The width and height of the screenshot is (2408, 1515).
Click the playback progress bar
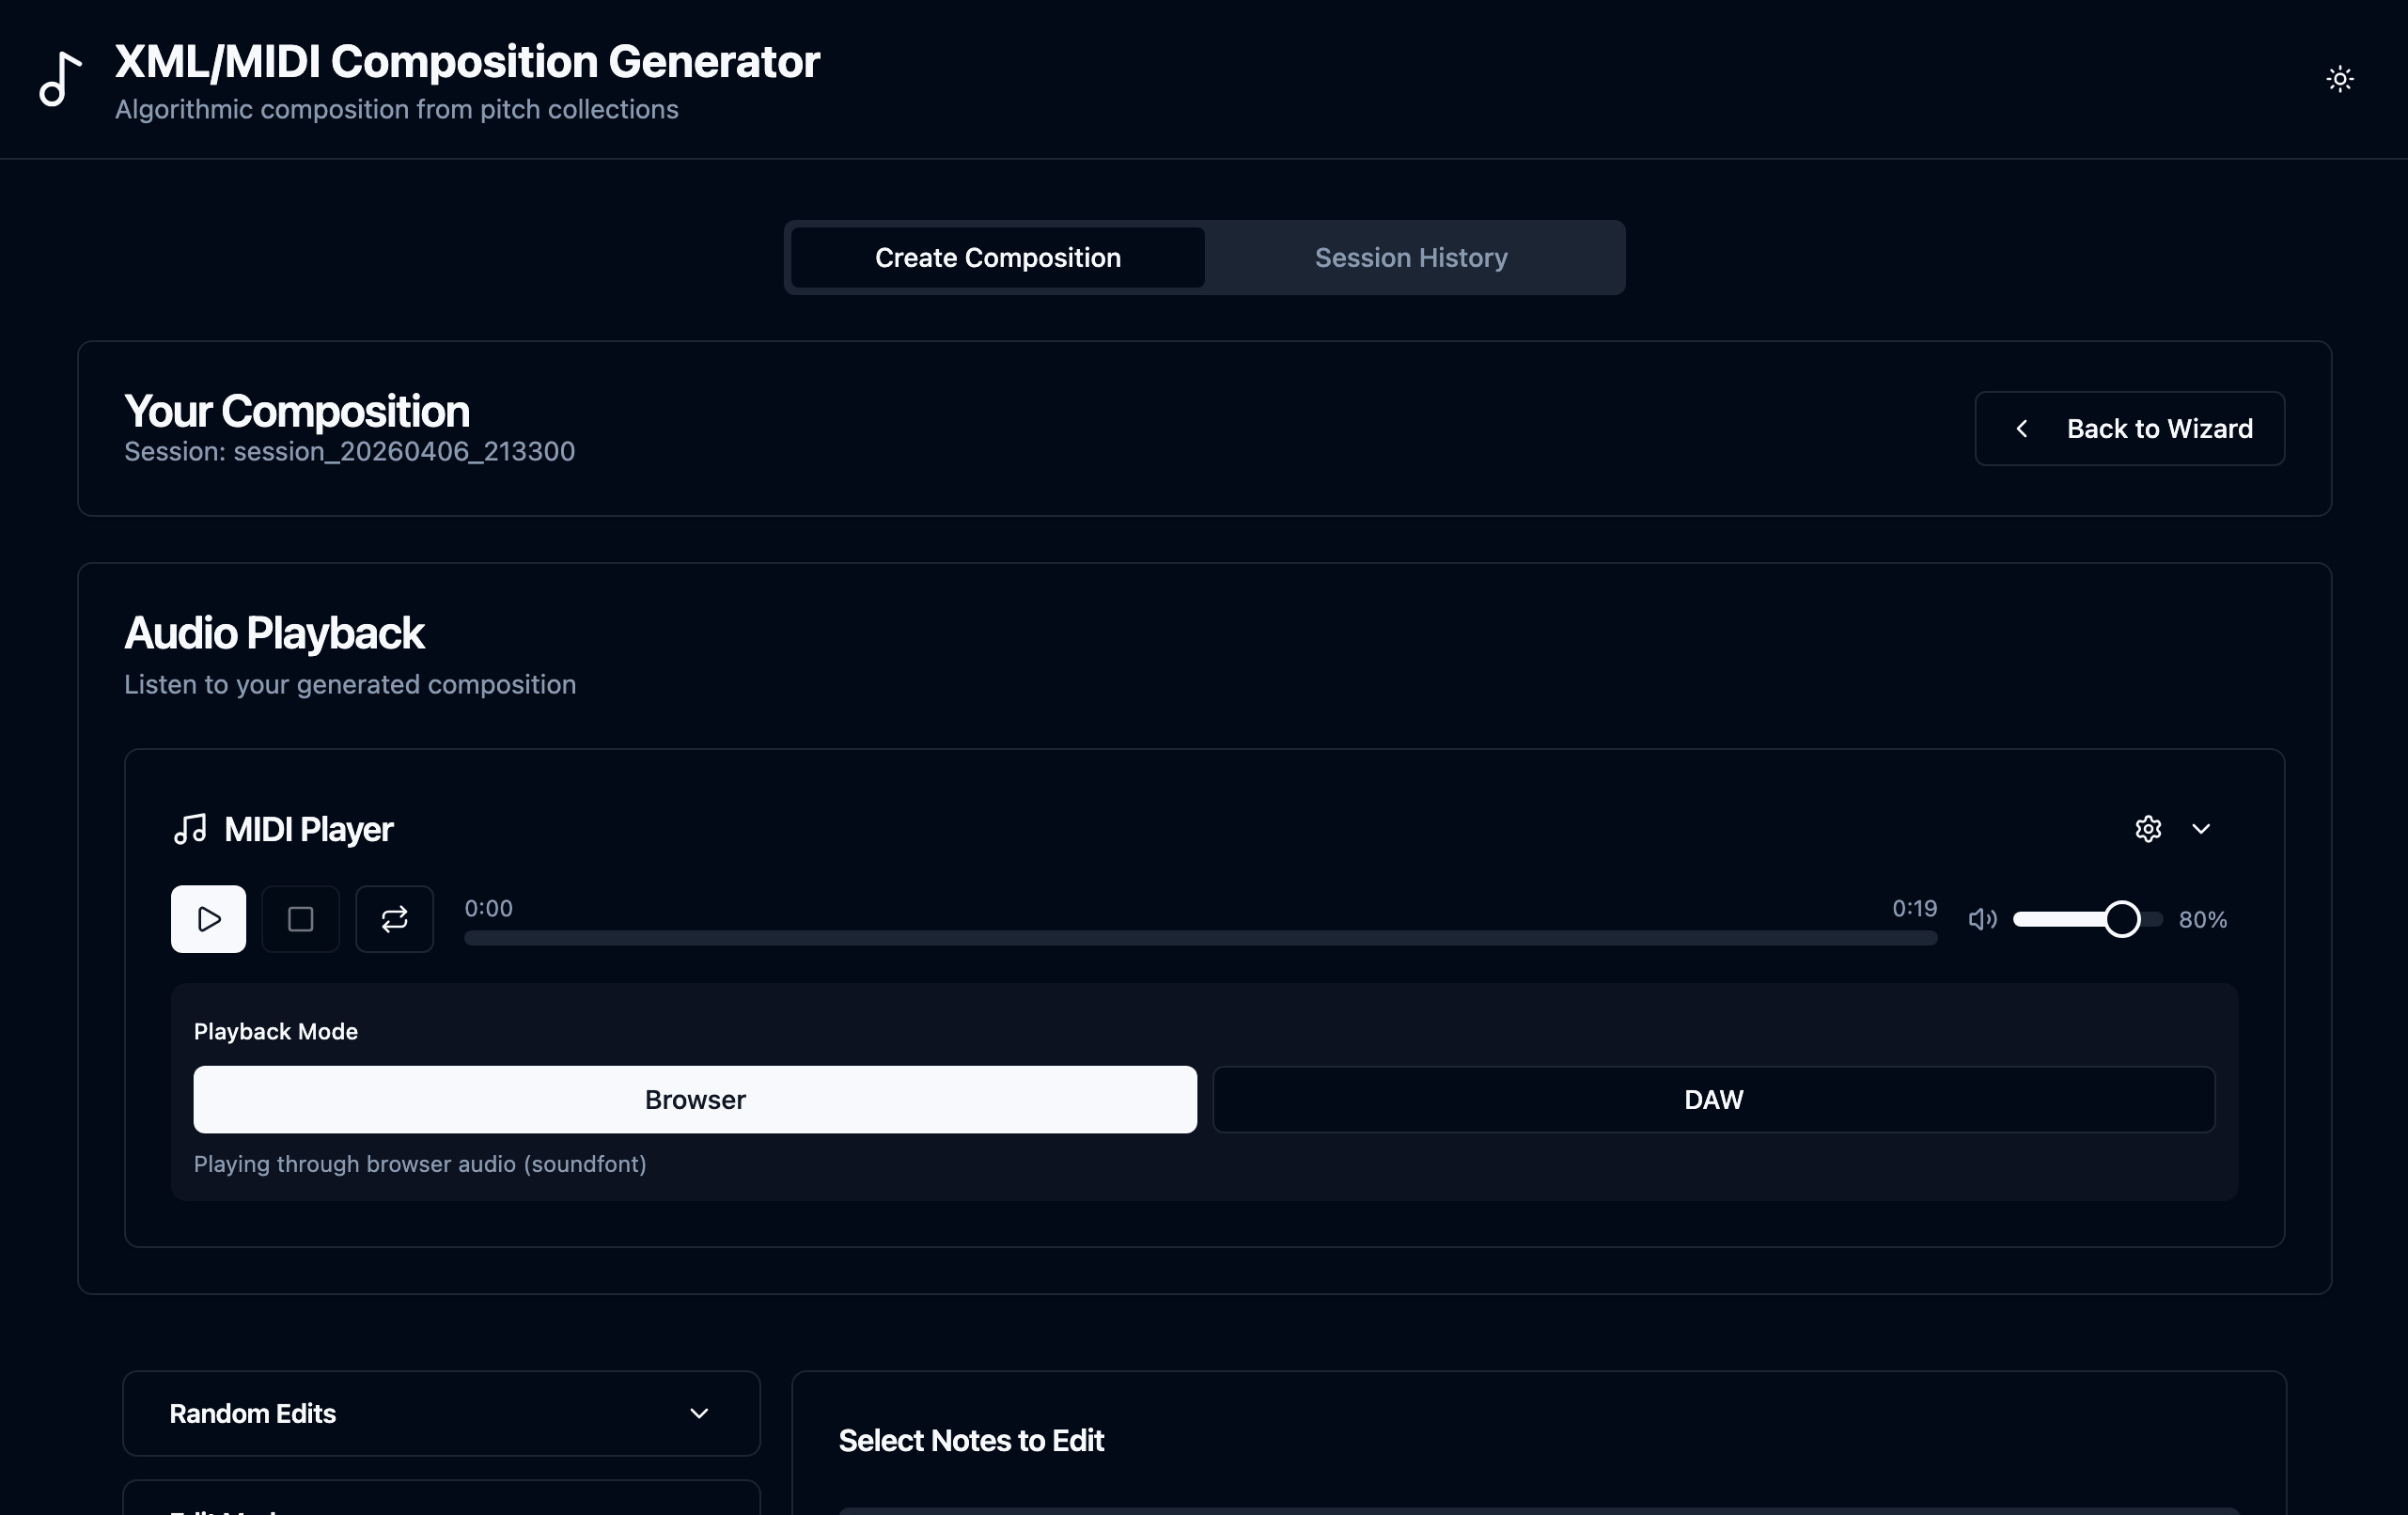coord(1200,938)
